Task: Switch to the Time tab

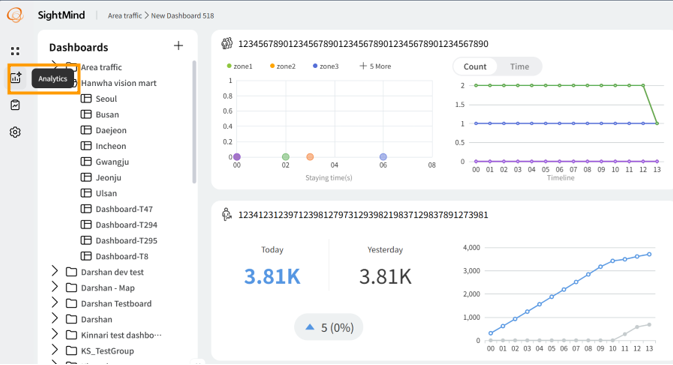Action: (519, 67)
